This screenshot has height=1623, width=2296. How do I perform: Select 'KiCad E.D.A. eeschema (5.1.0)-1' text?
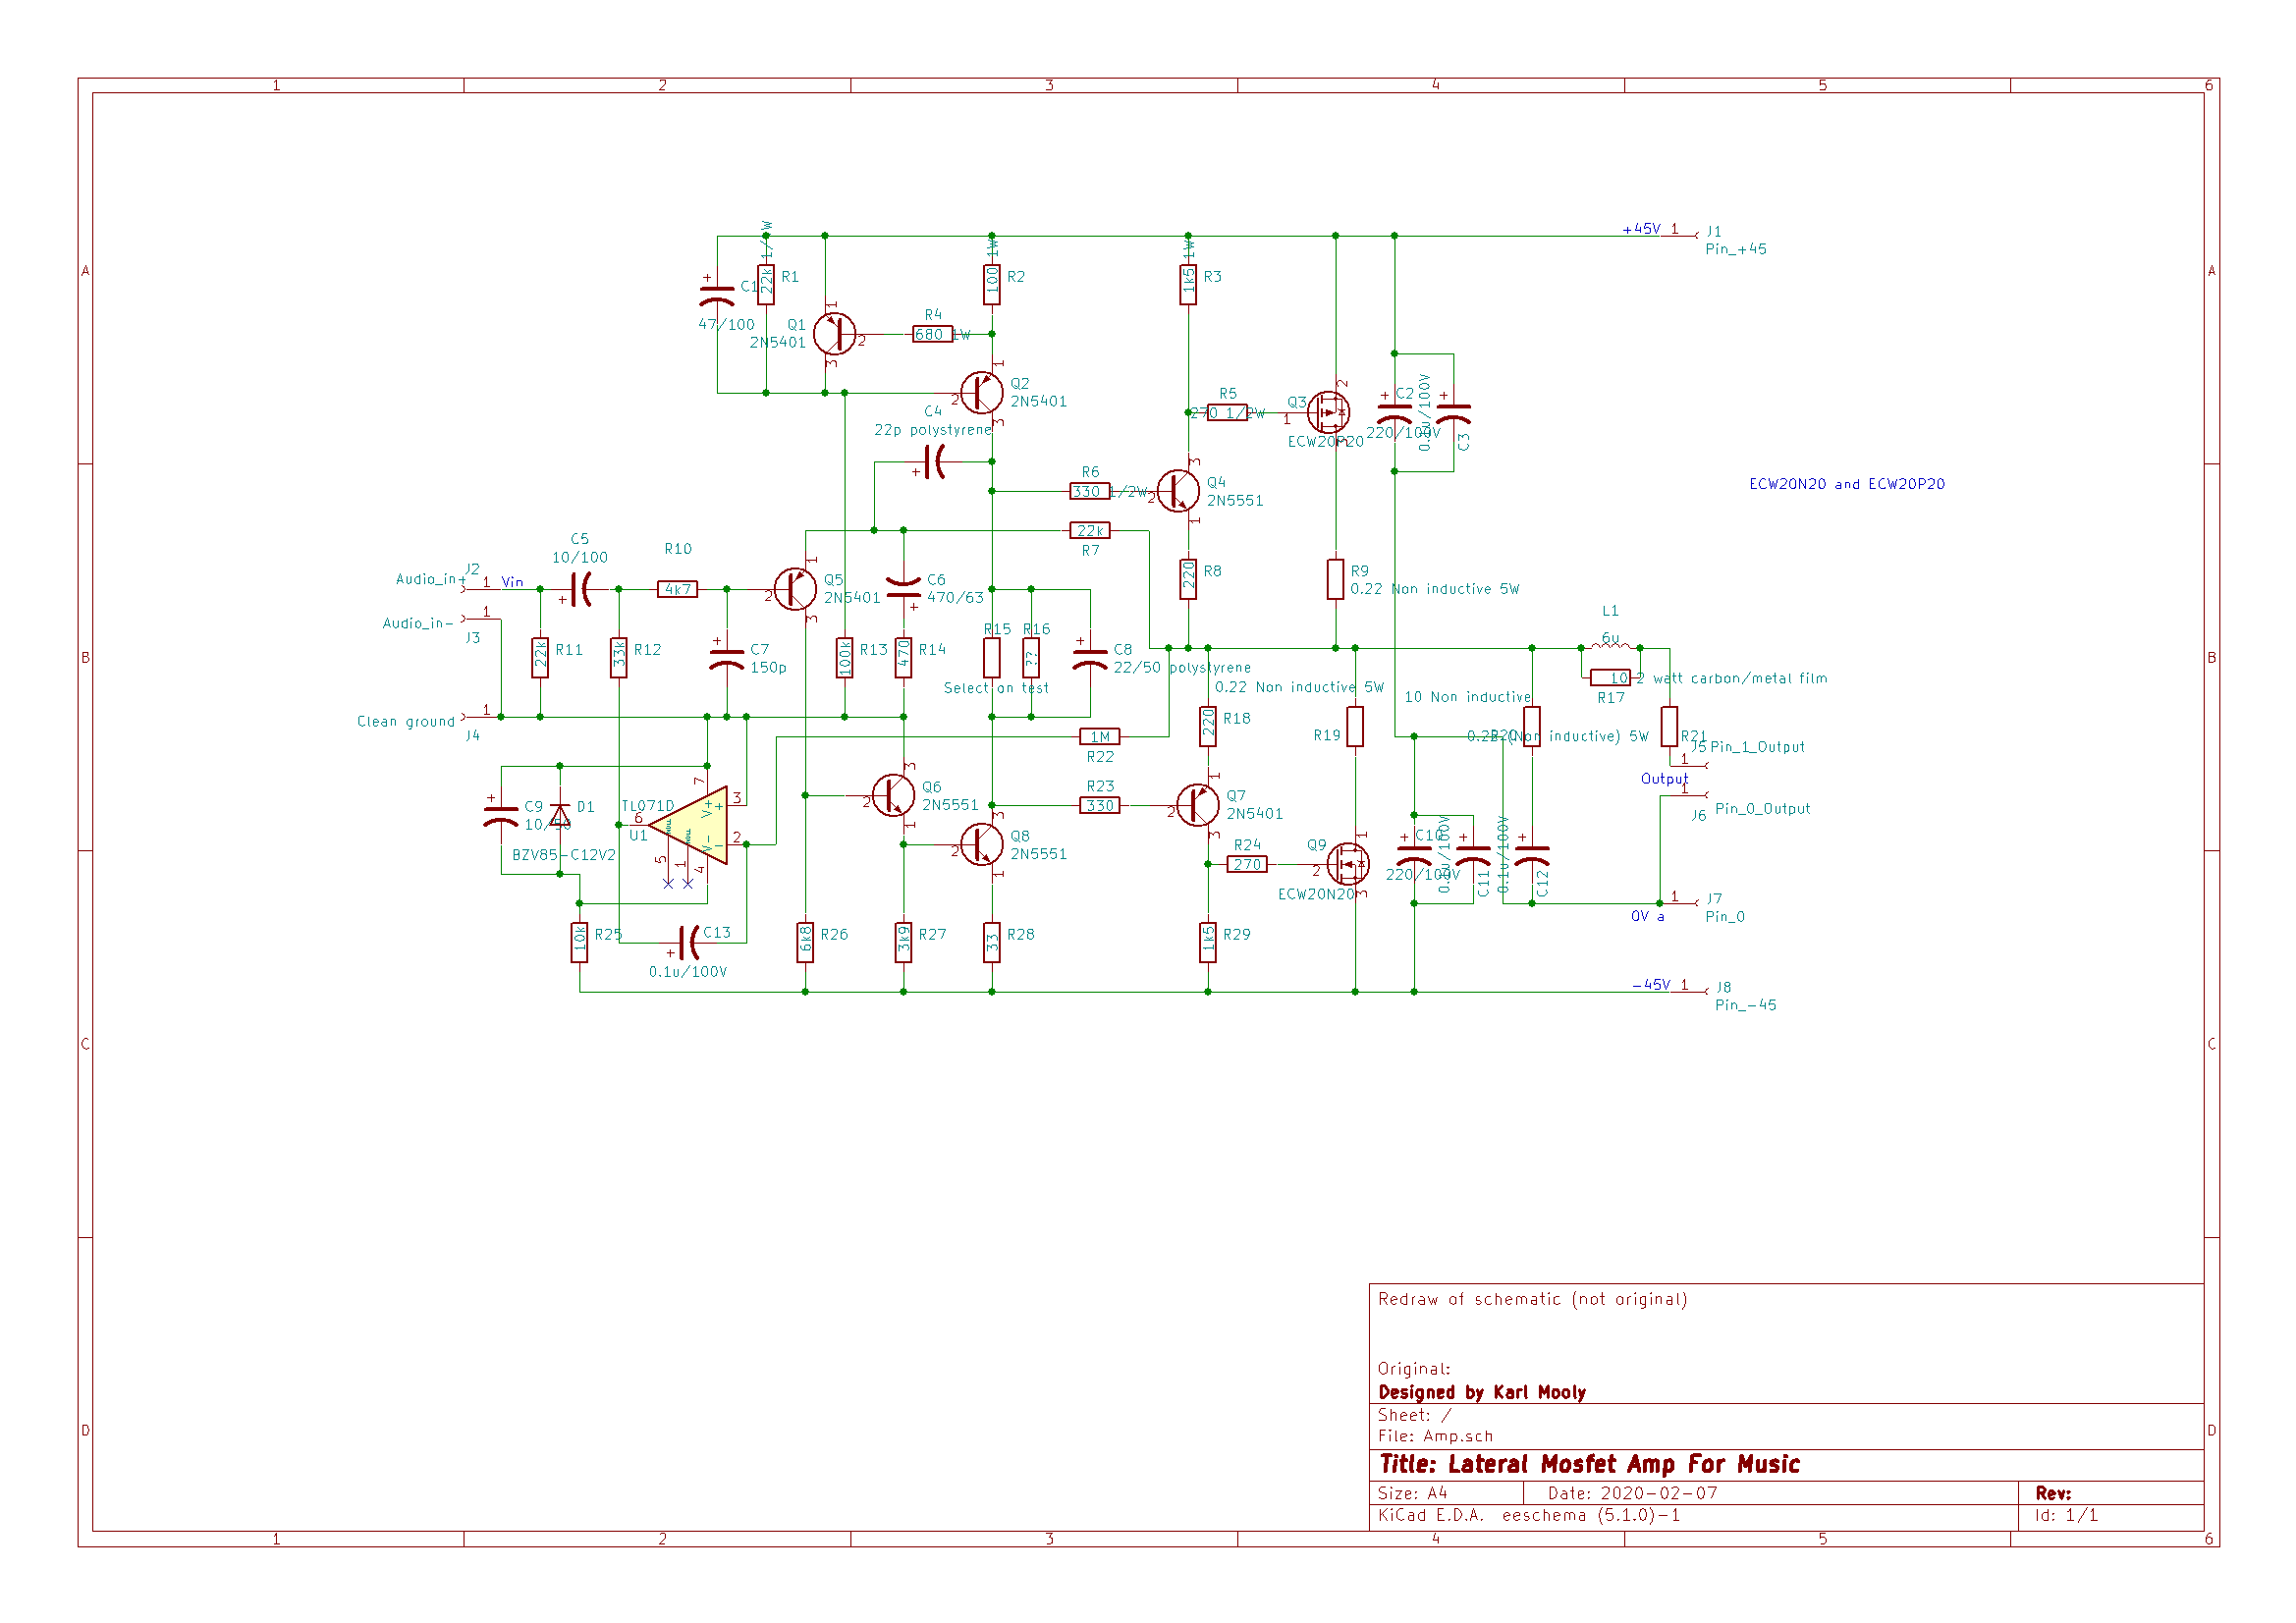(1529, 1516)
